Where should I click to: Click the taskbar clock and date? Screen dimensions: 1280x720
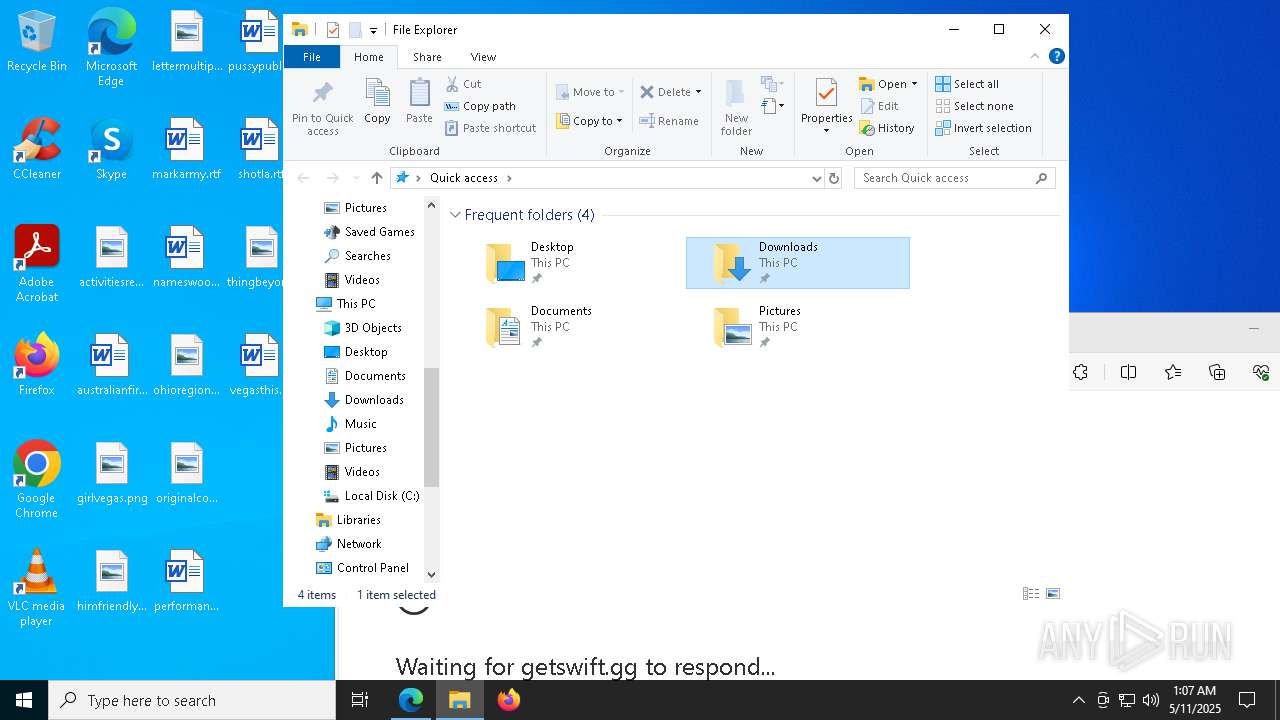tap(1195, 700)
